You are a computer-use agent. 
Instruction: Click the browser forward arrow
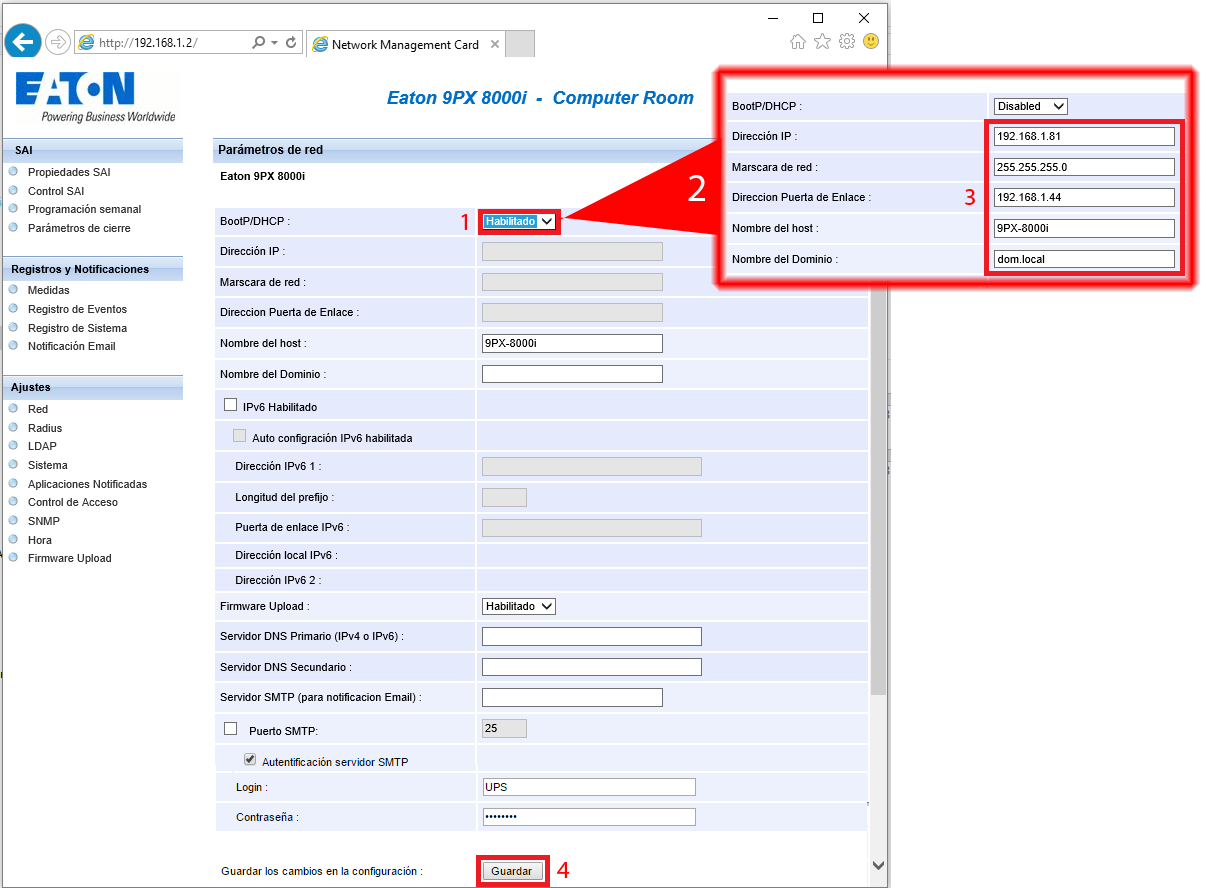[57, 42]
